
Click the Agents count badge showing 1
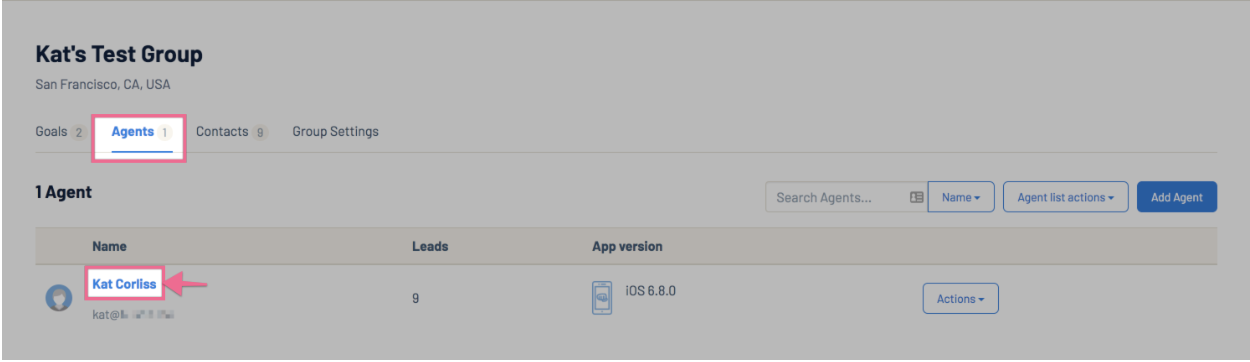coord(165,132)
